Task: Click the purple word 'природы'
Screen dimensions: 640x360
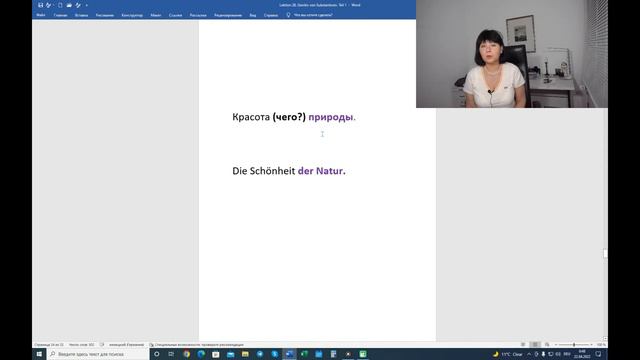Action: [x=331, y=117]
